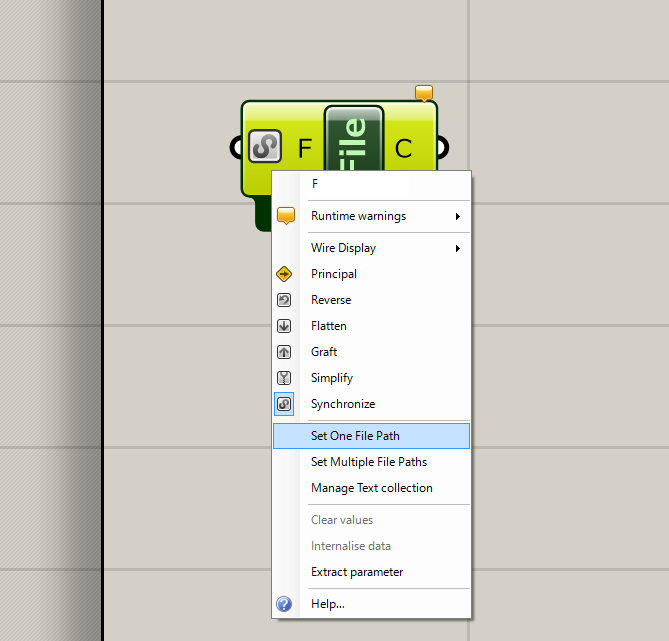Select the Principal menu option
Image resolution: width=669 pixels, height=641 pixels.
pos(371,274)
